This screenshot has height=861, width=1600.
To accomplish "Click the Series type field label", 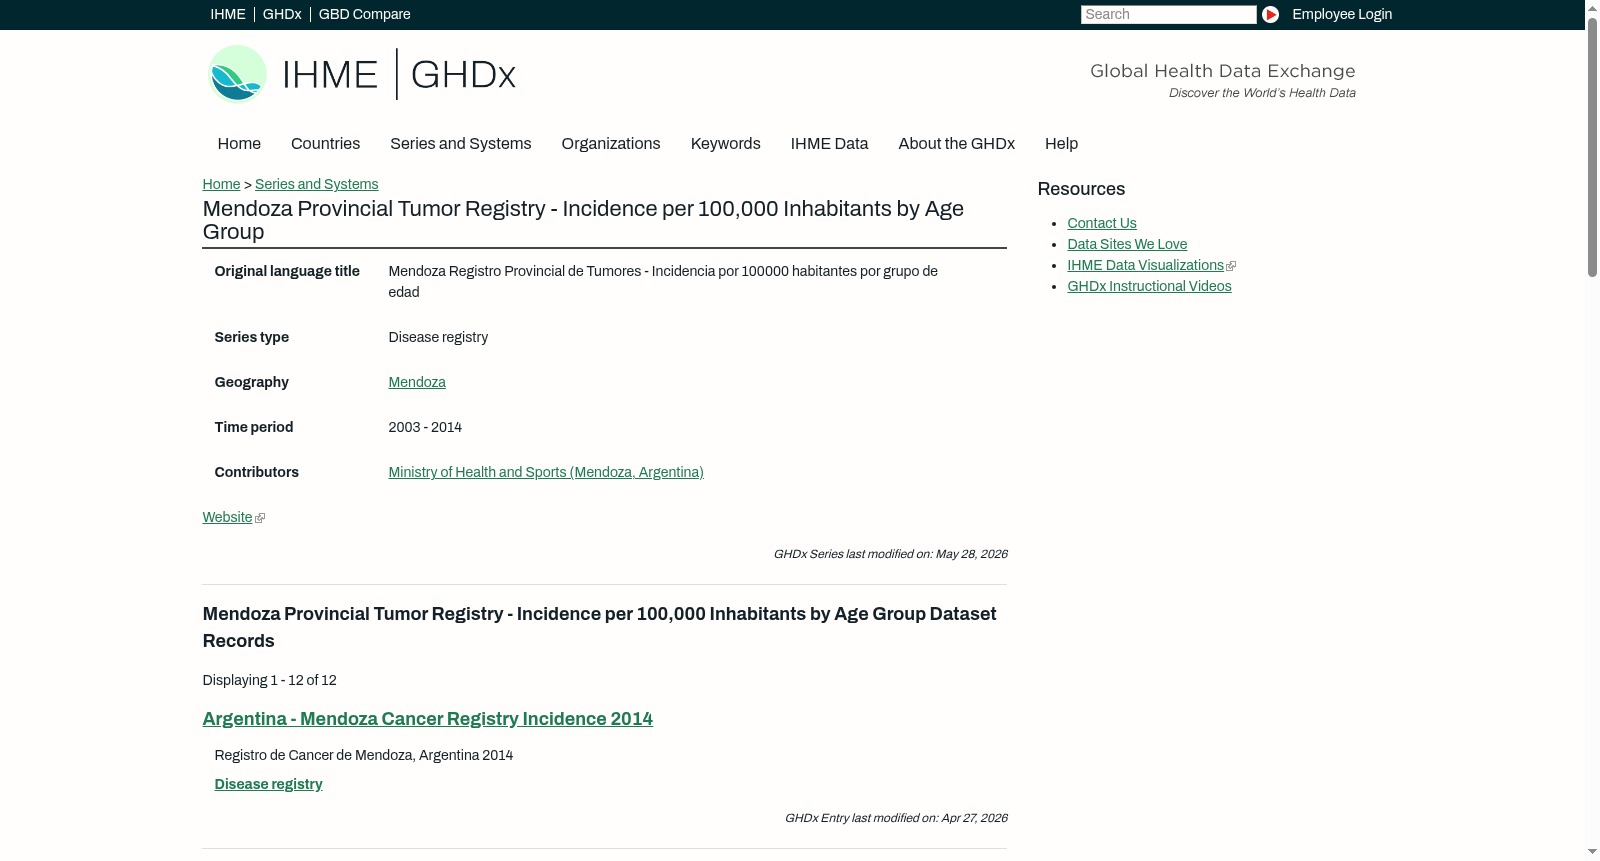I will coord(251,337).
